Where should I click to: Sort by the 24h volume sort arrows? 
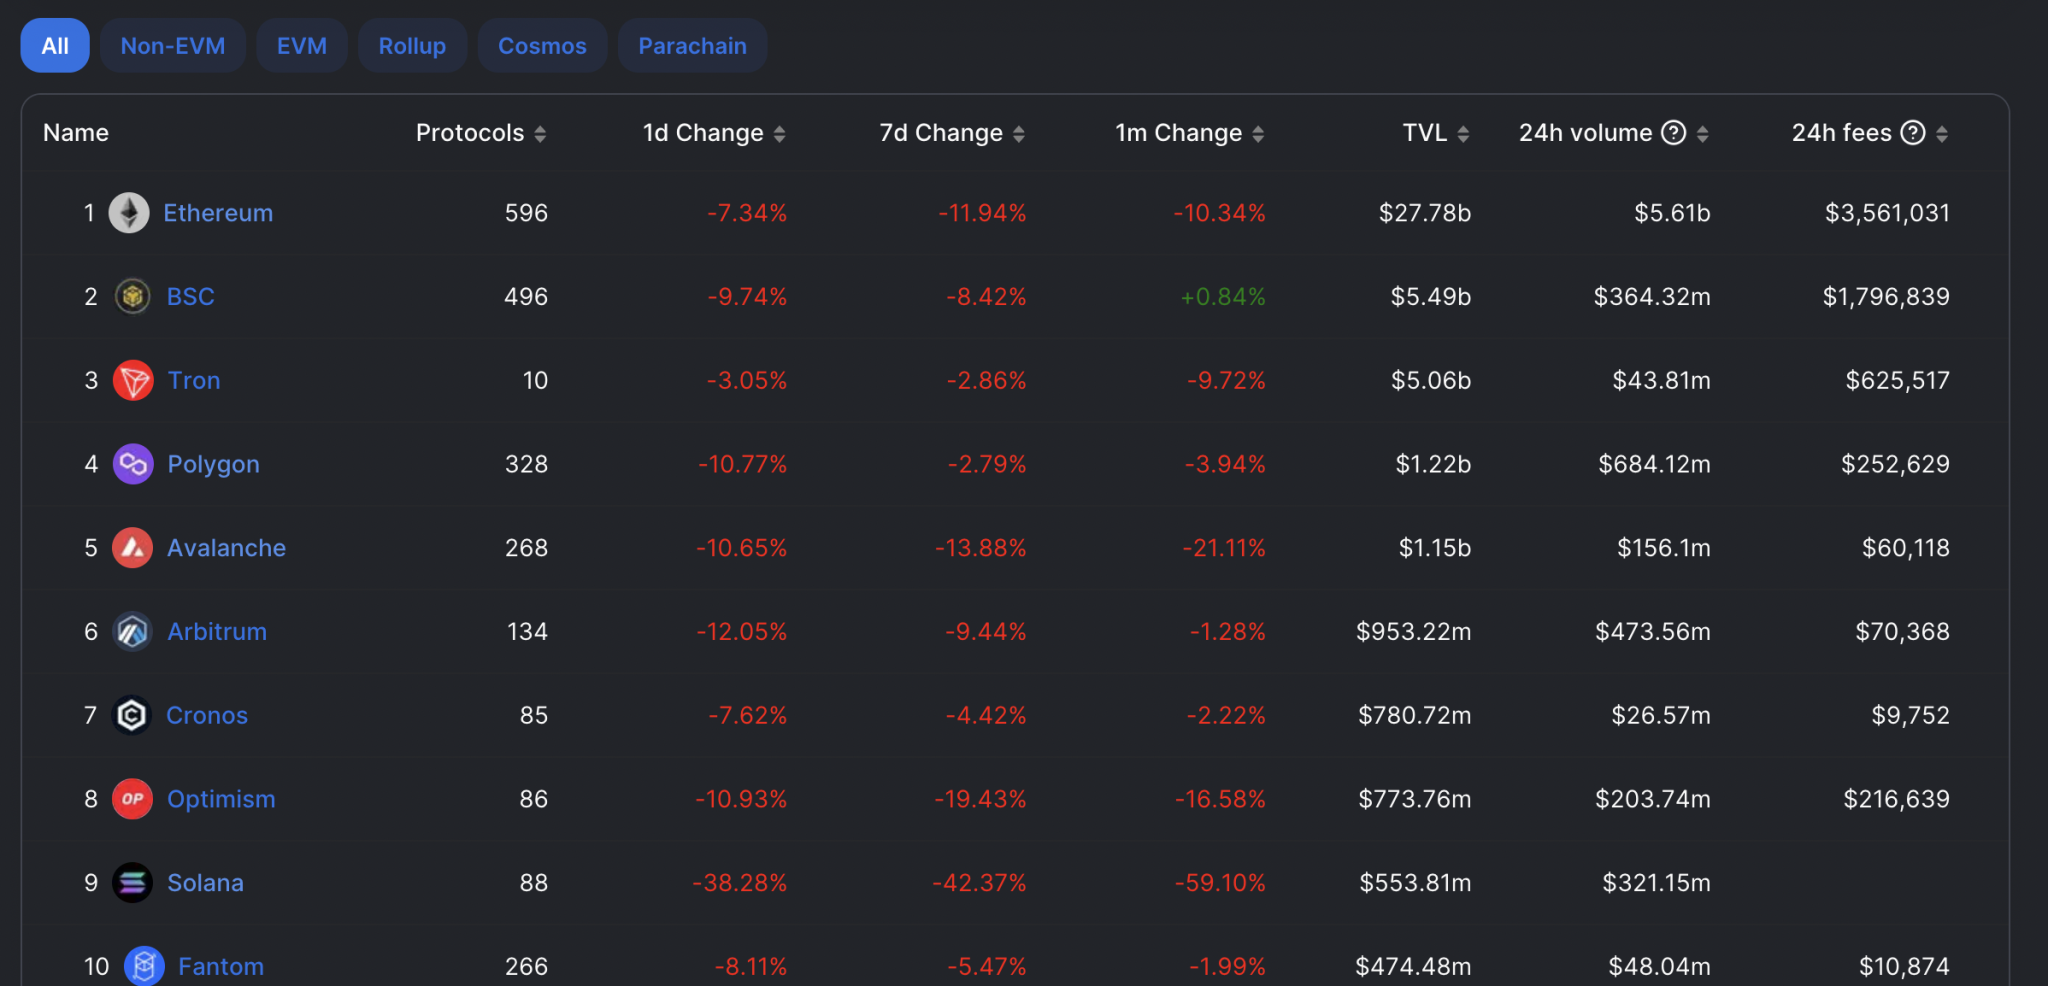click(x=1702, y=134)
